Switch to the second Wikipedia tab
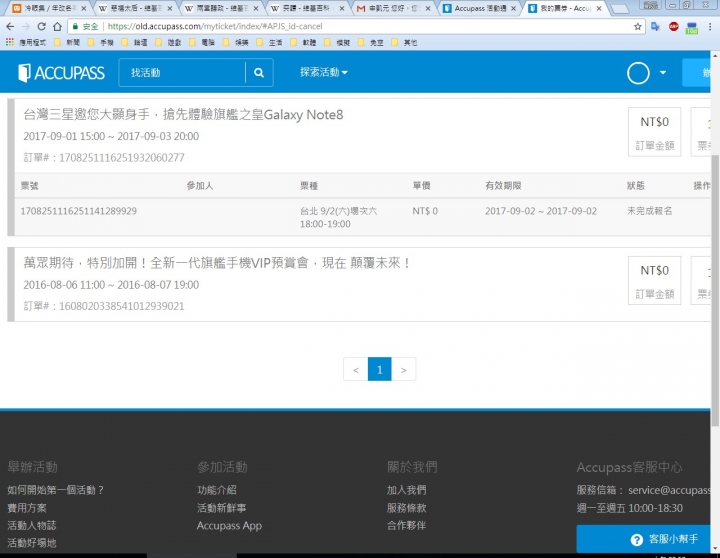720x558 pixels. pos(219,8)
